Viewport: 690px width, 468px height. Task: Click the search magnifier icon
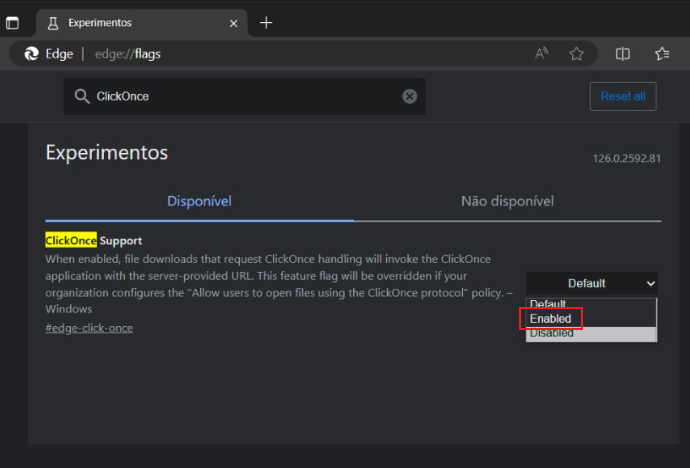coord(82,96)
